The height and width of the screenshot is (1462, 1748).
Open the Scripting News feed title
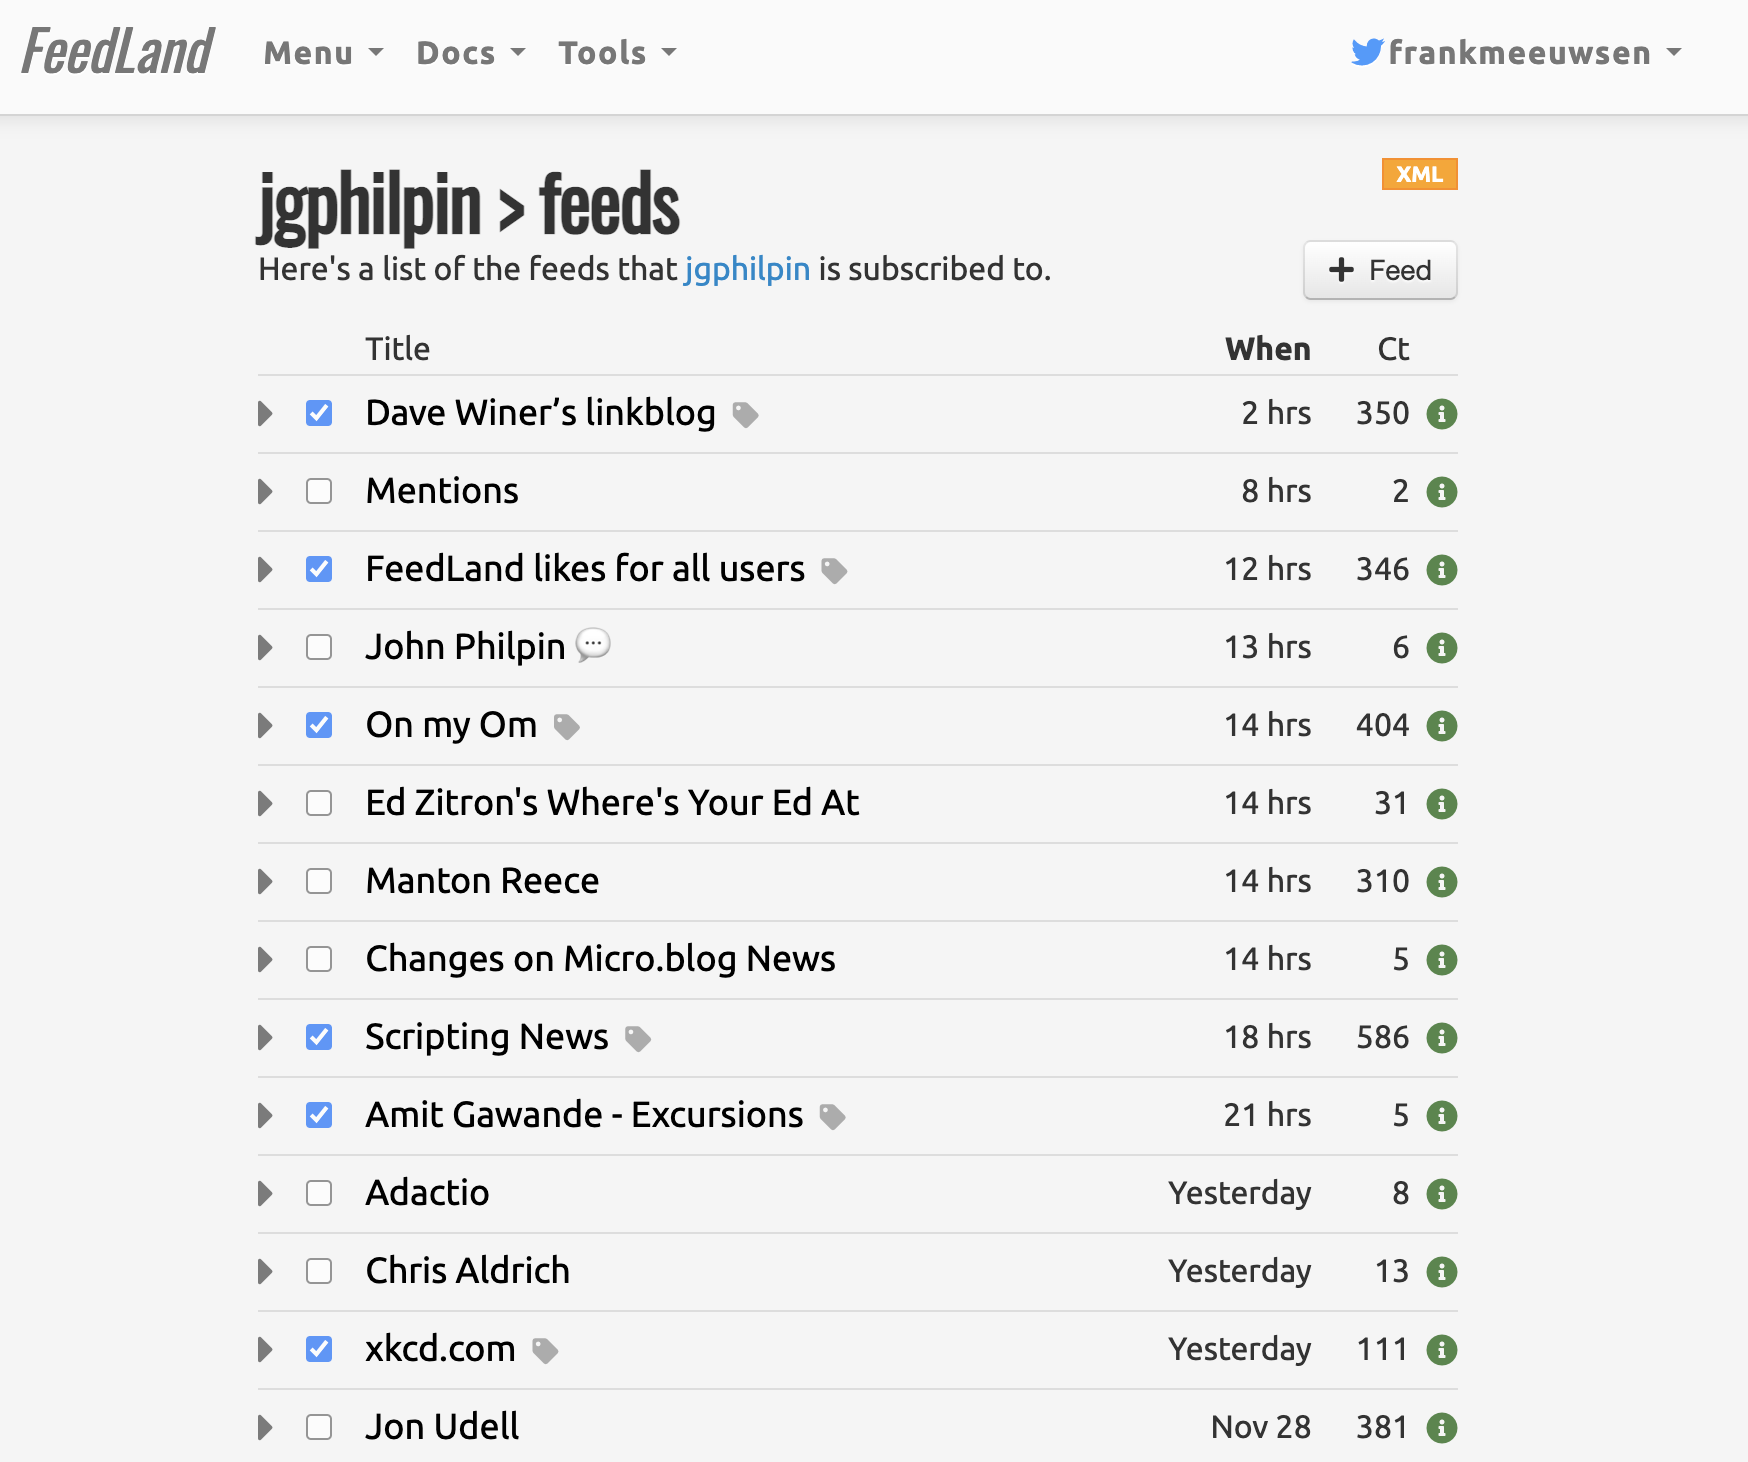487,1037
